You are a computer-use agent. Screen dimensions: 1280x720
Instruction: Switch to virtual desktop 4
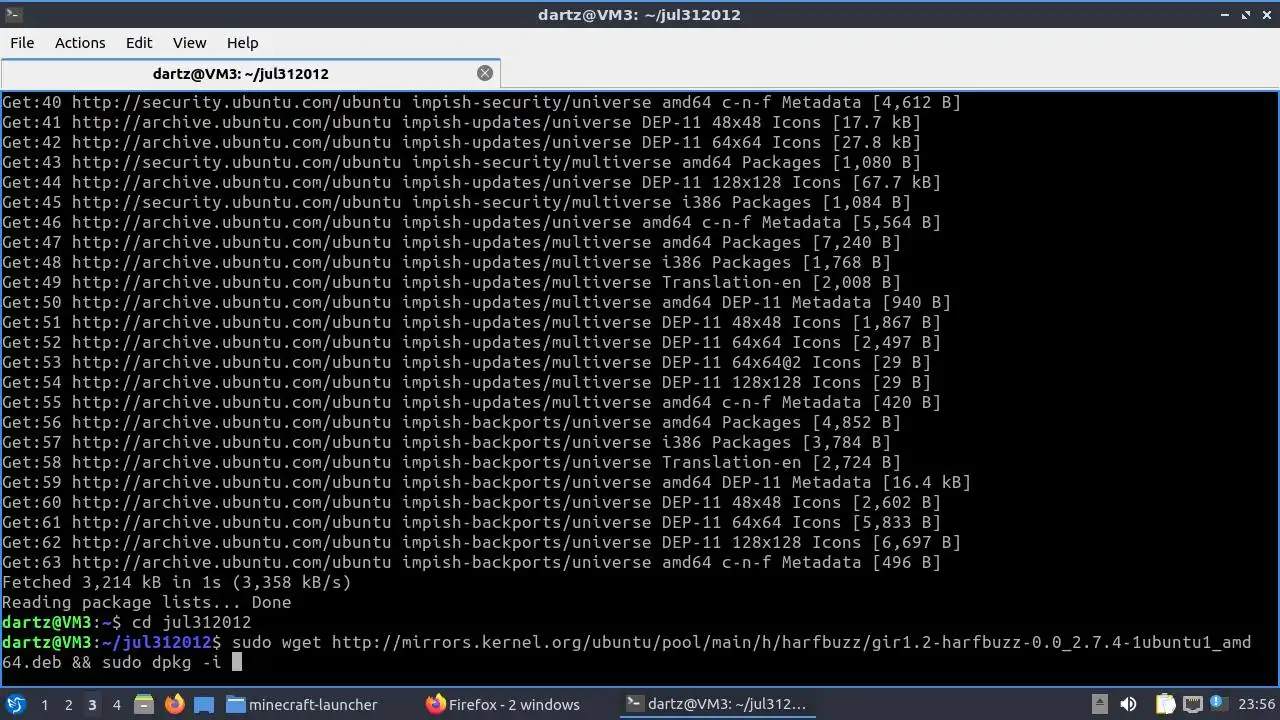(x=116, y=704)
